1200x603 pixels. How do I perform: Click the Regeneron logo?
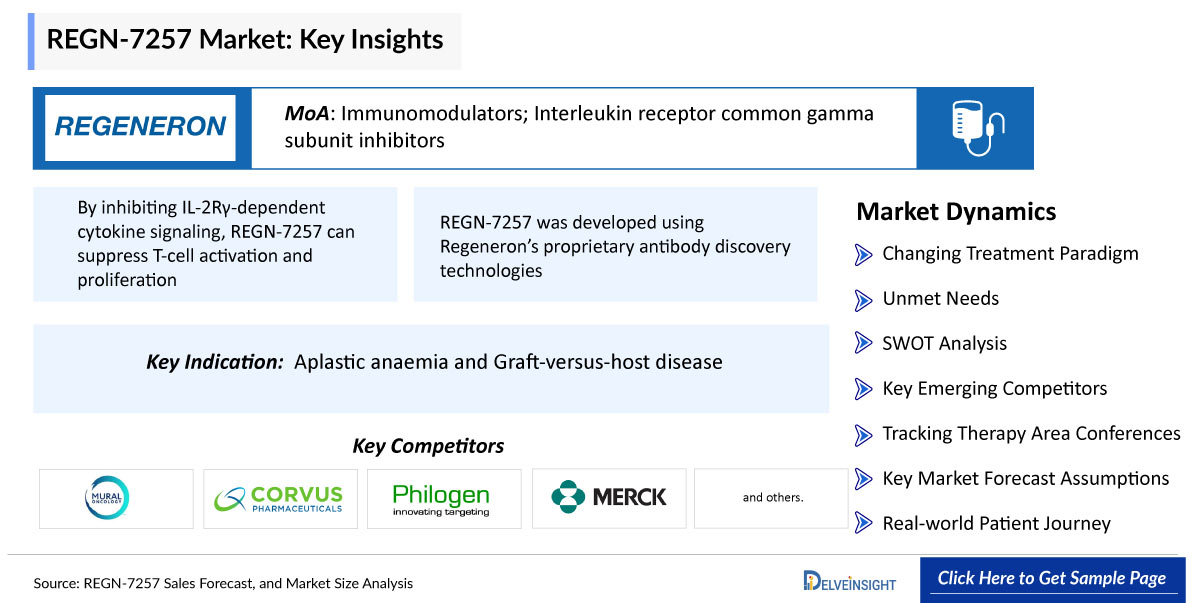pos(140,128)
